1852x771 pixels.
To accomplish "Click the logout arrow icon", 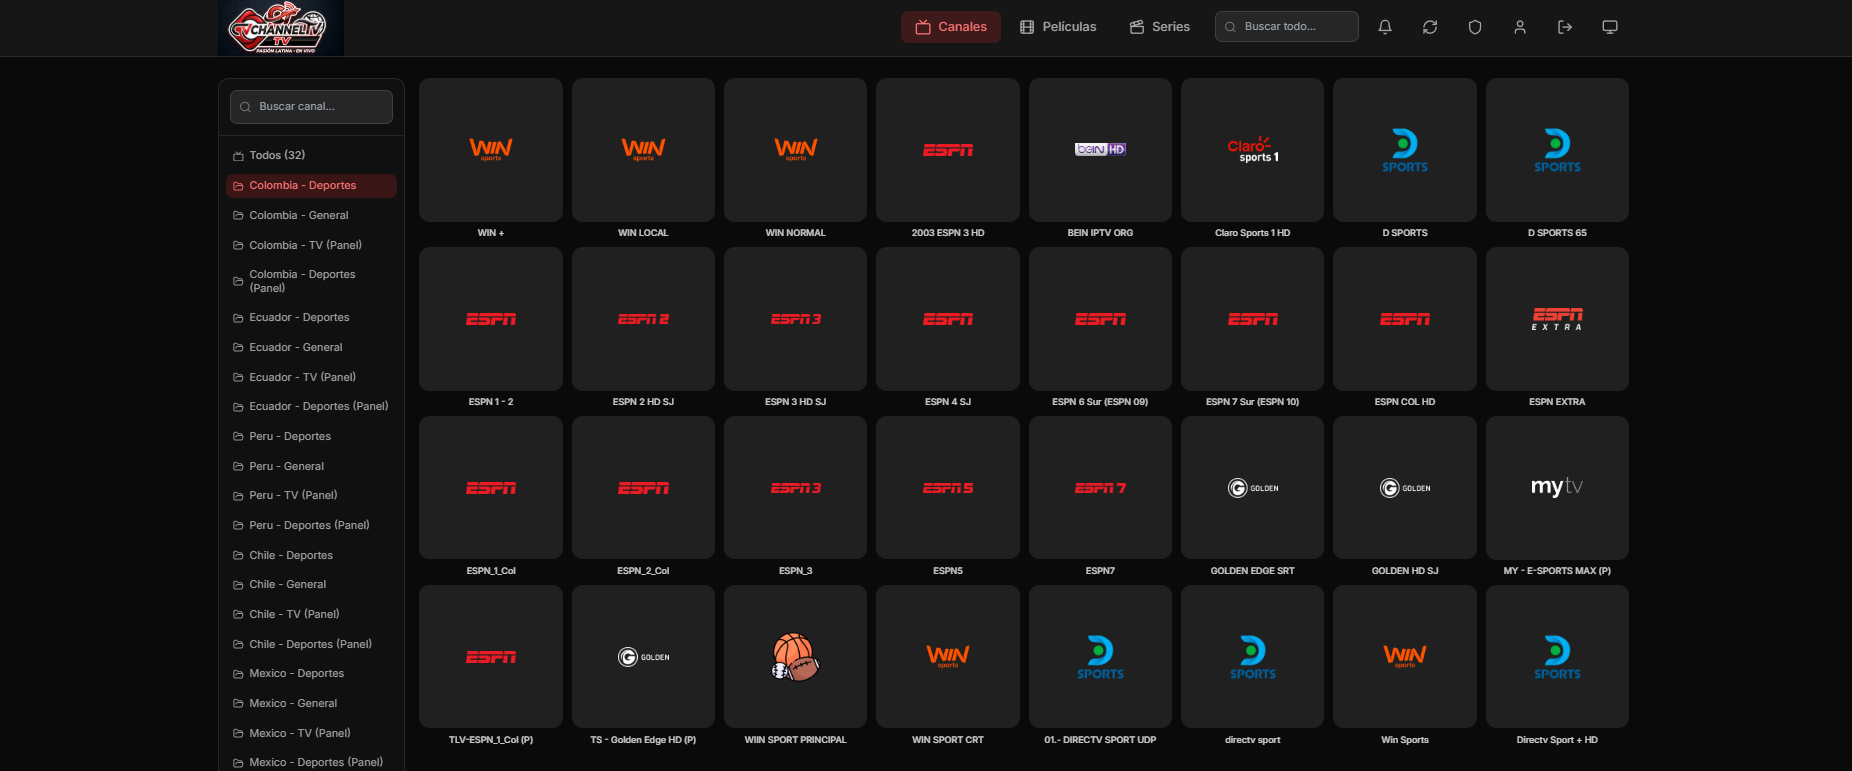I will [1565, 27].
